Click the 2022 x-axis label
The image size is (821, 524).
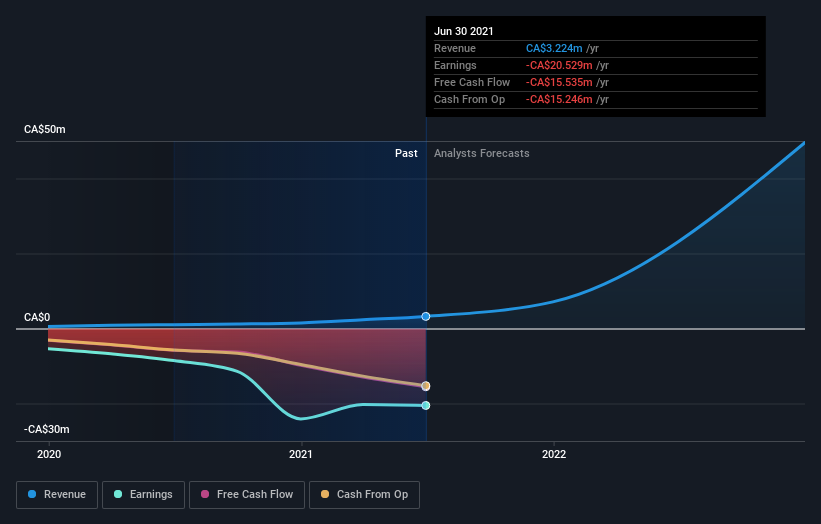tap(554, 454)
